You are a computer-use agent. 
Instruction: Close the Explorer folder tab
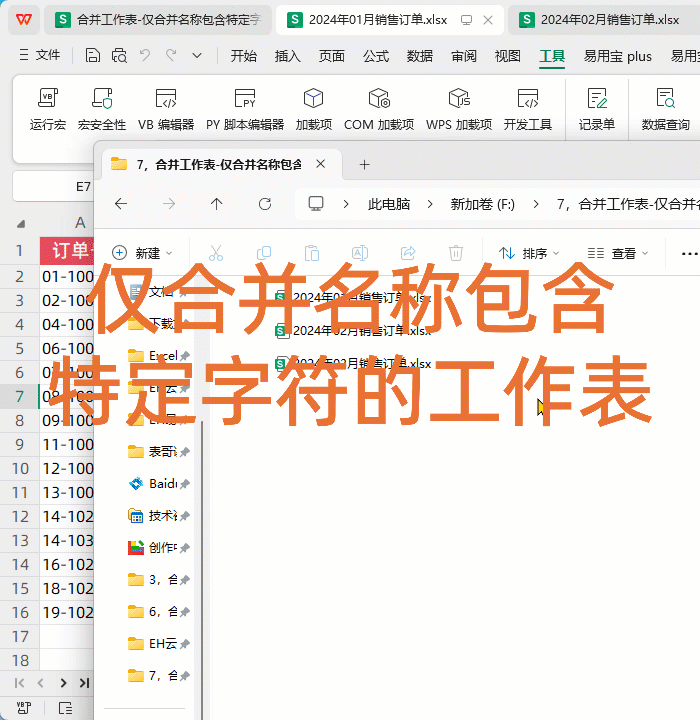321,164
